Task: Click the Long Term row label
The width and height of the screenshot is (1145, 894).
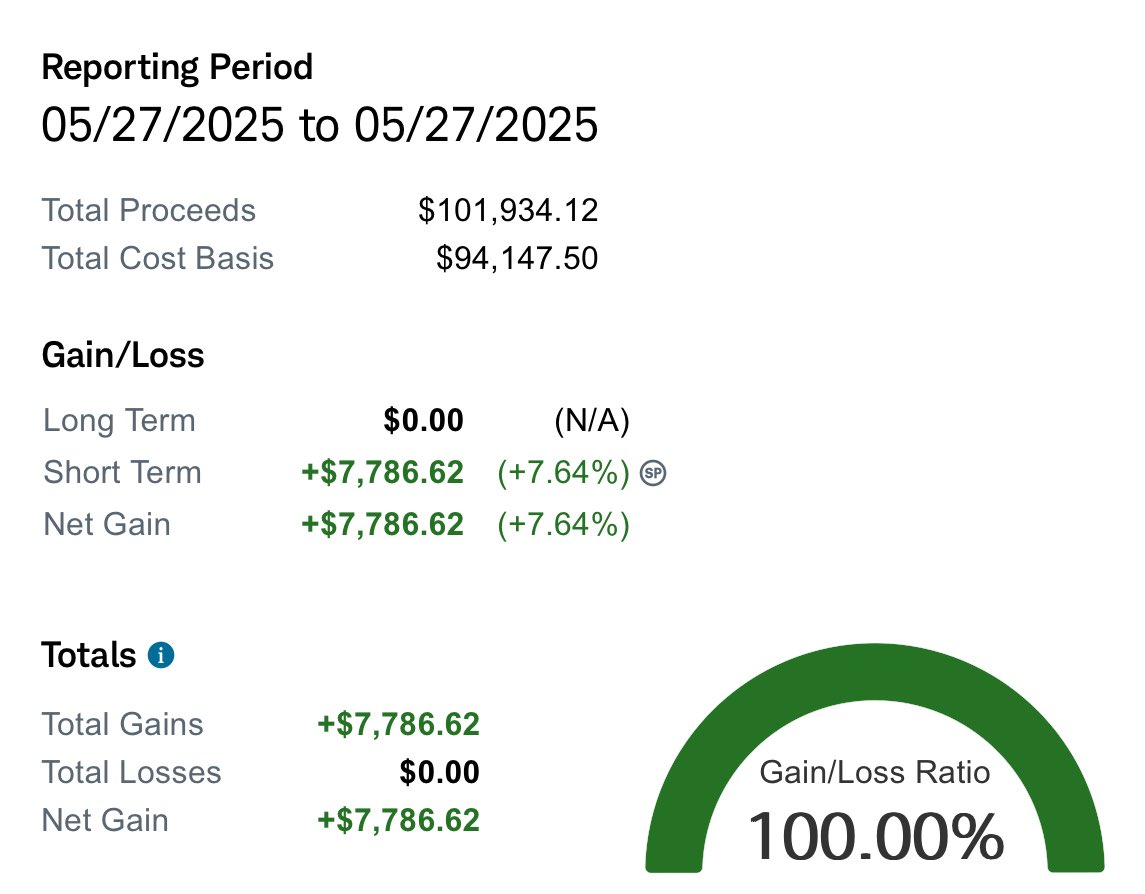Action: [x=120, y=421]
